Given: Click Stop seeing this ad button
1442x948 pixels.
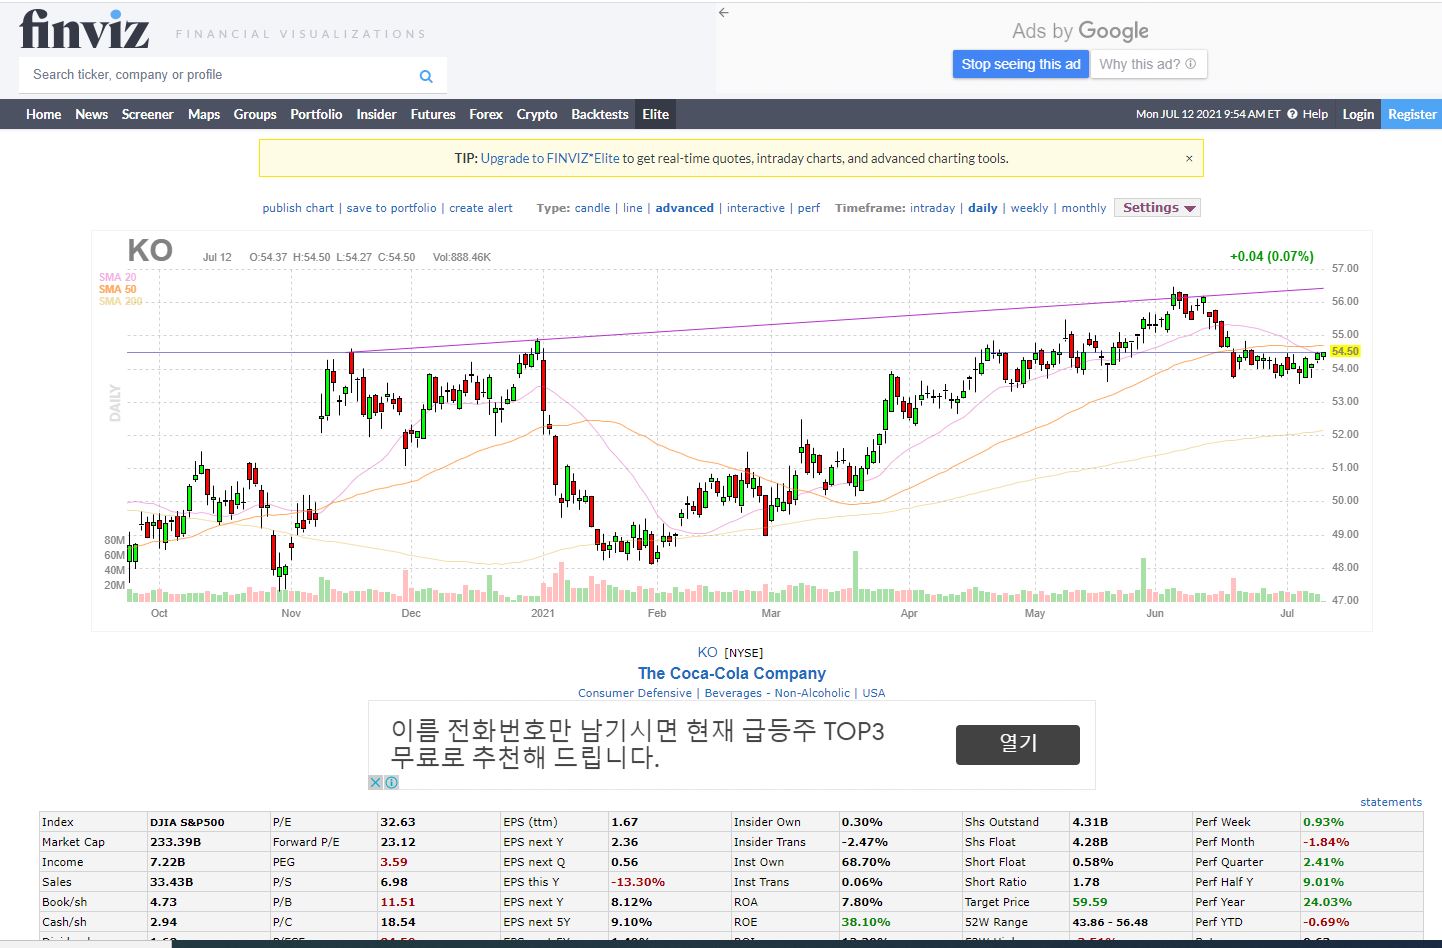Looking at the screenshot, I should pyautogui.click(x=1021, y=64).
